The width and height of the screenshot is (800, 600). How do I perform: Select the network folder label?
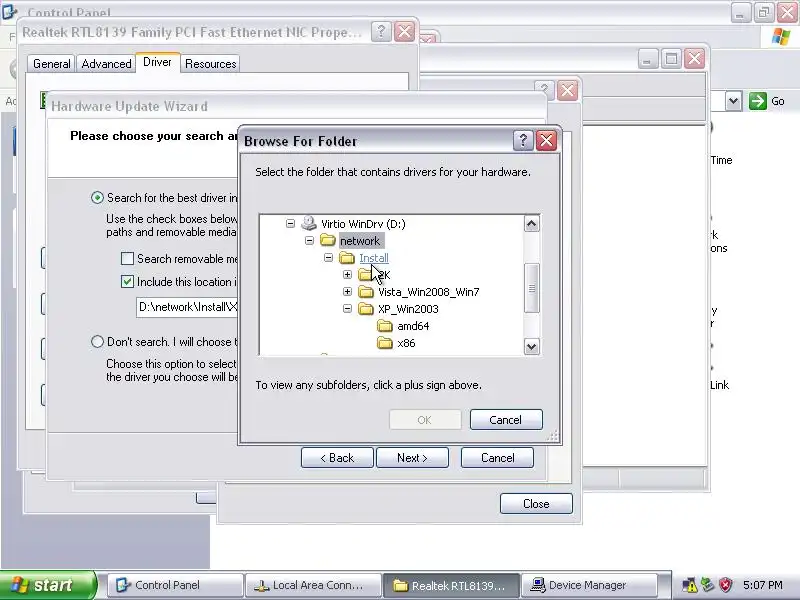pos(360,241)
